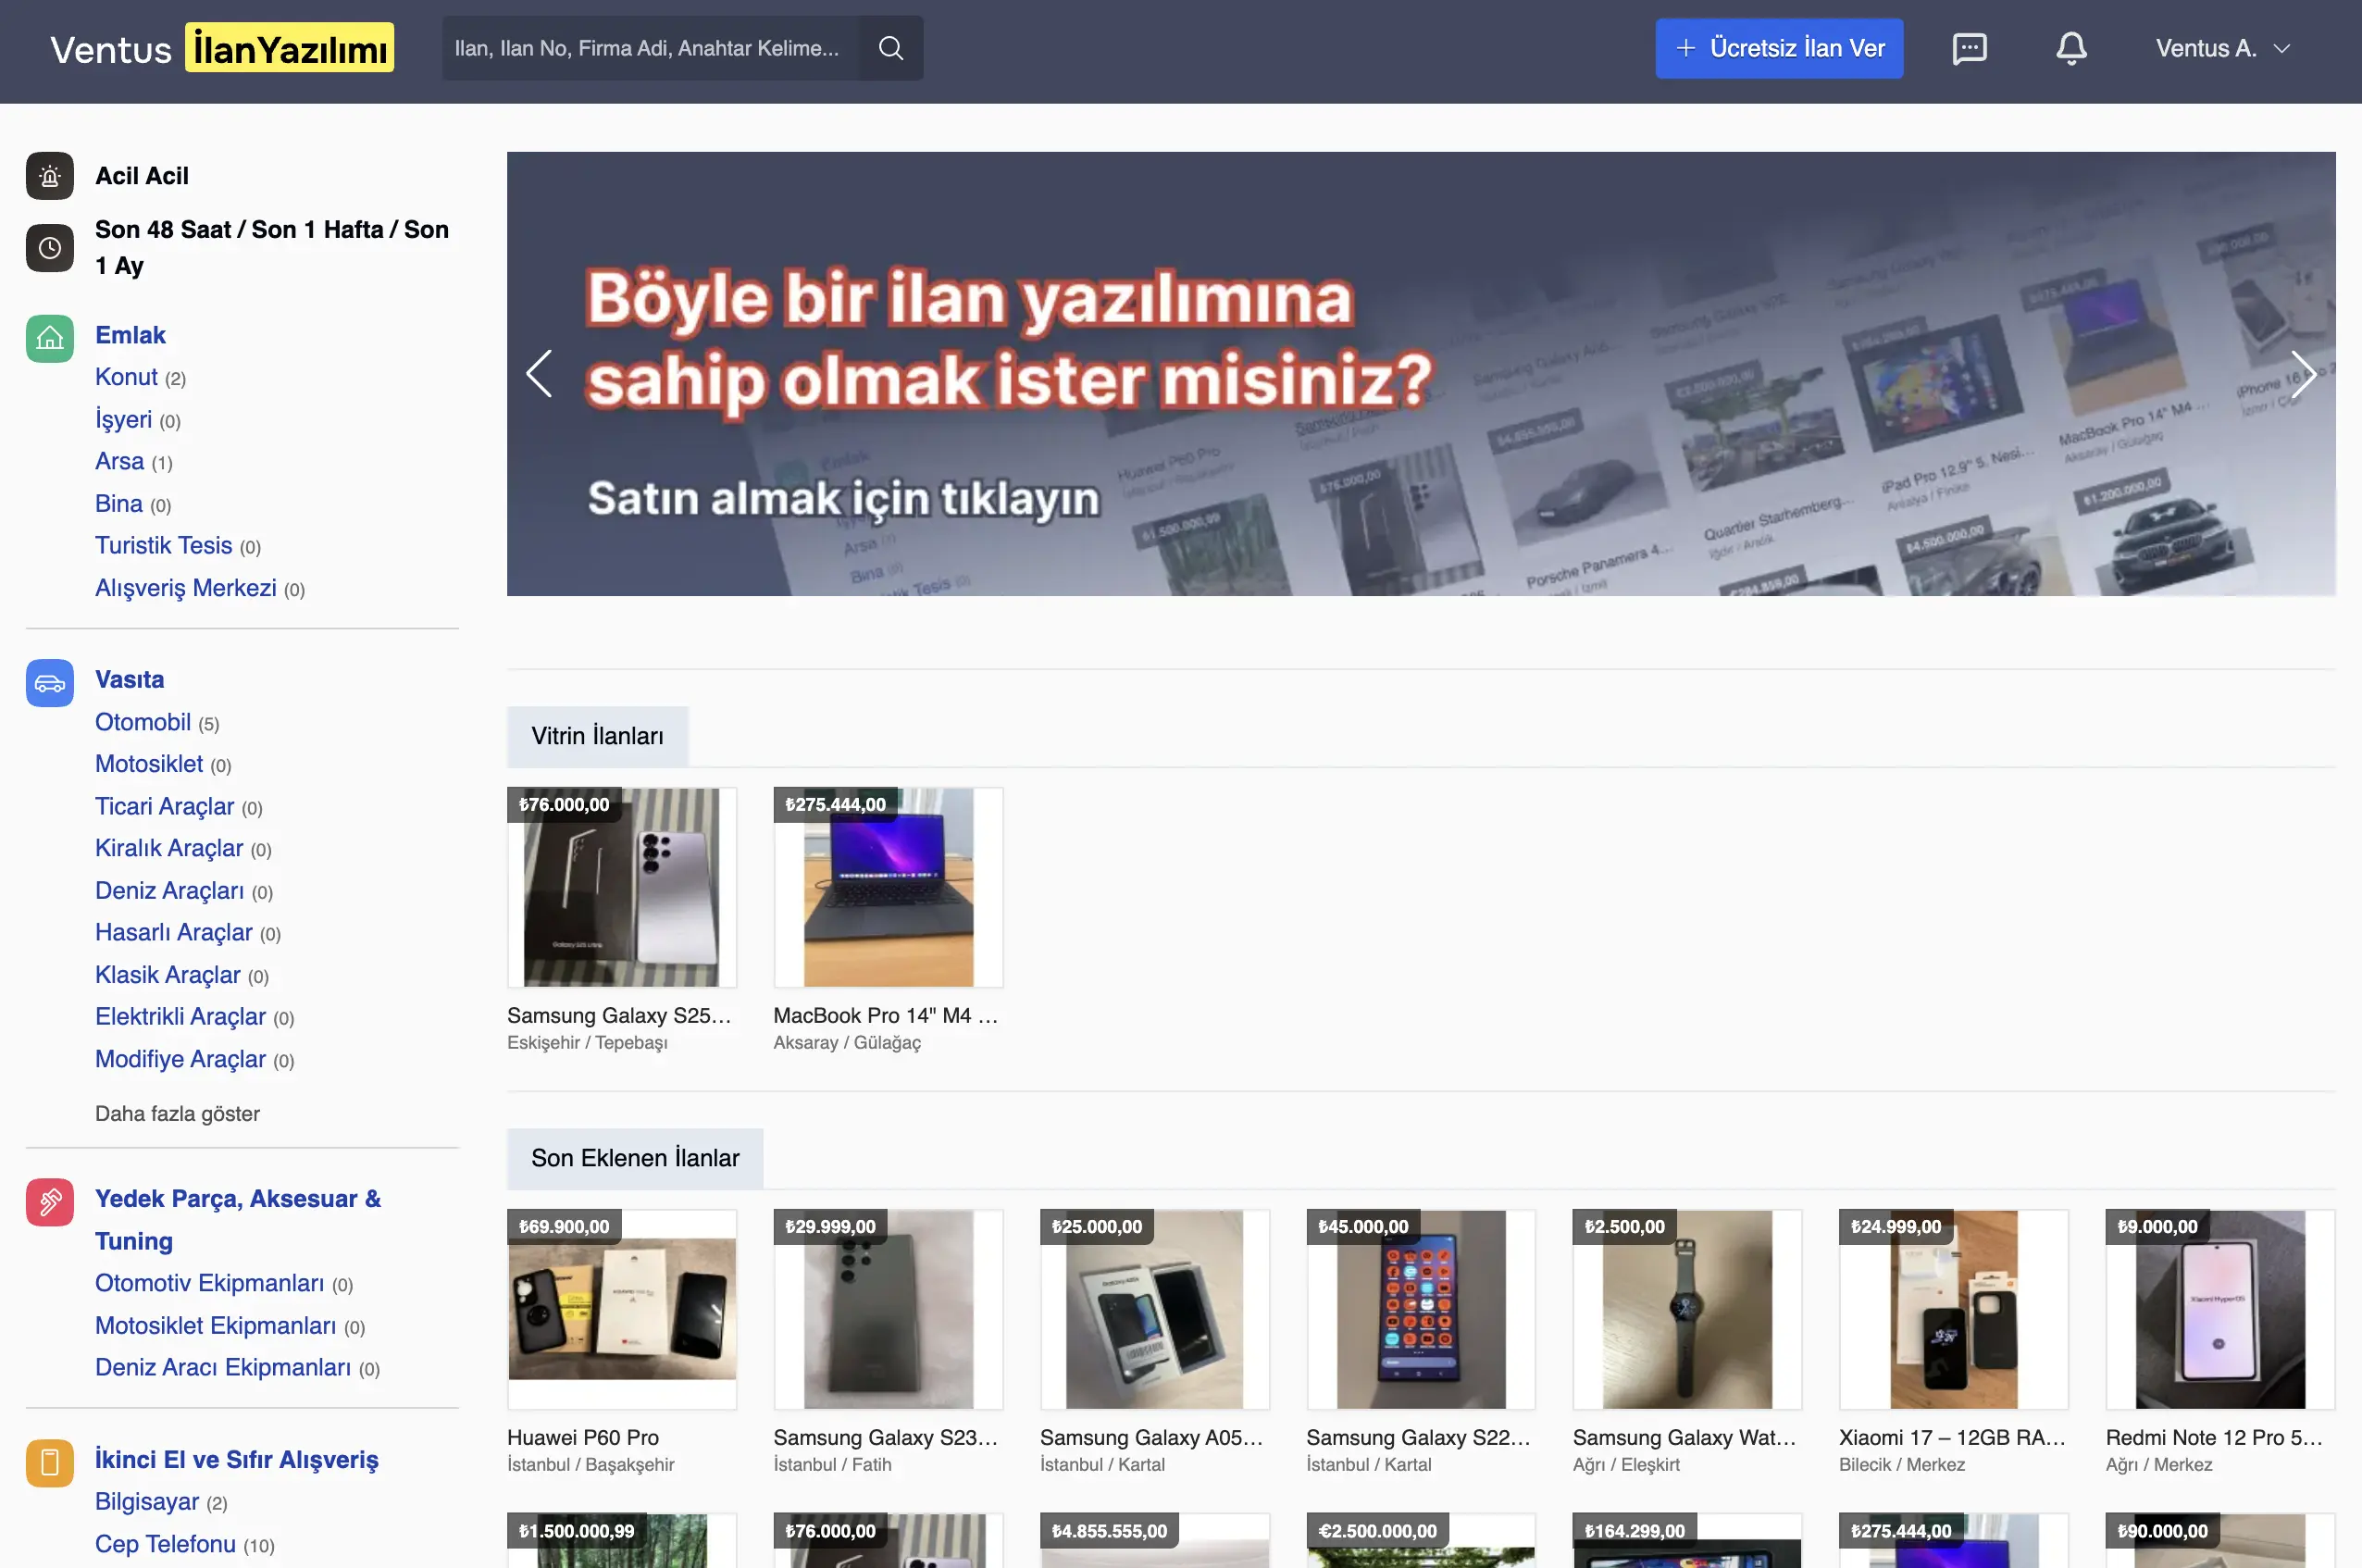Viewport: 2362px width, 1568px height.
Task: Open the Motosiklet Ekipmanları subcategory
Action: pos(215,1326)
